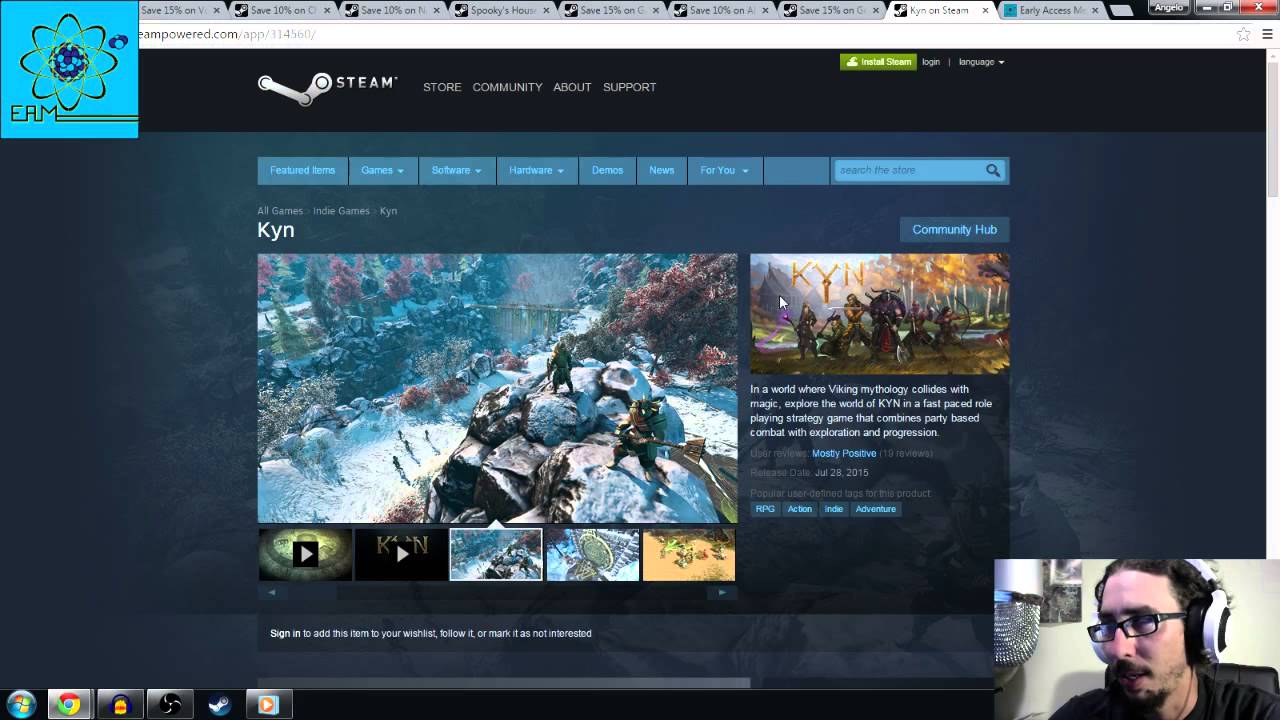Screen dimensions: 1280x720
Task: Open the Software dropdown menu
Action: 456,170
